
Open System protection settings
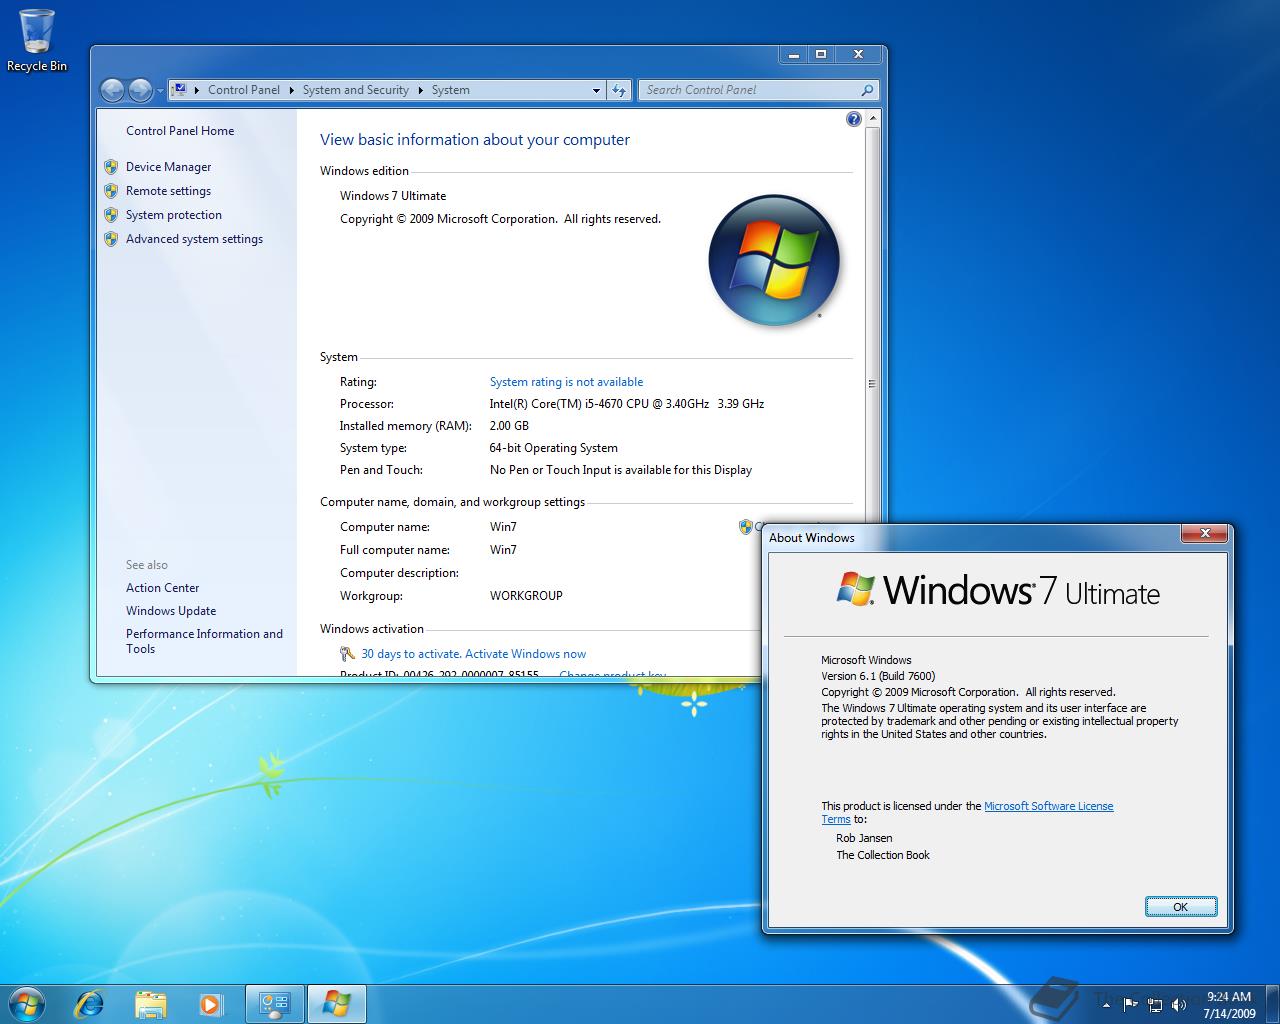click(x=174, y=214)
